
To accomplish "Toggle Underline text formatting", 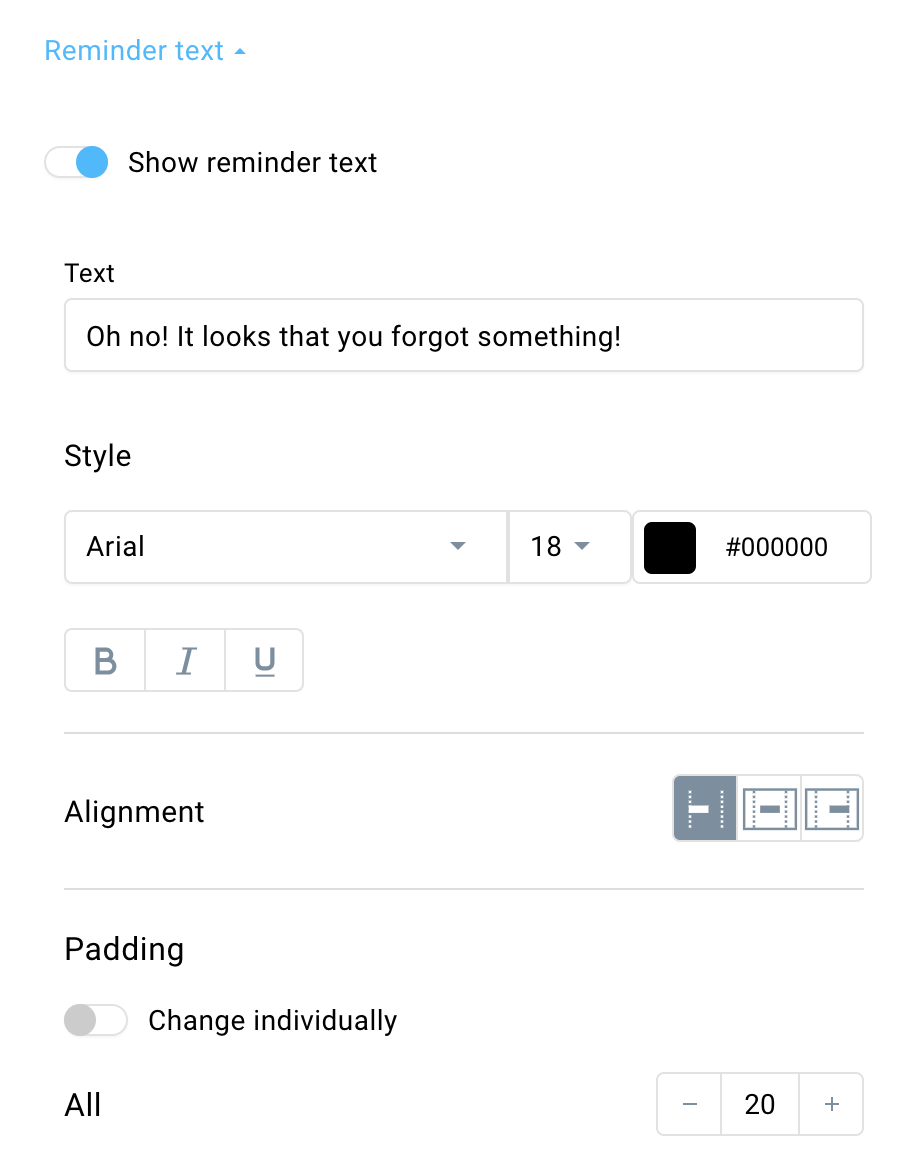I will tap(265, 660).
